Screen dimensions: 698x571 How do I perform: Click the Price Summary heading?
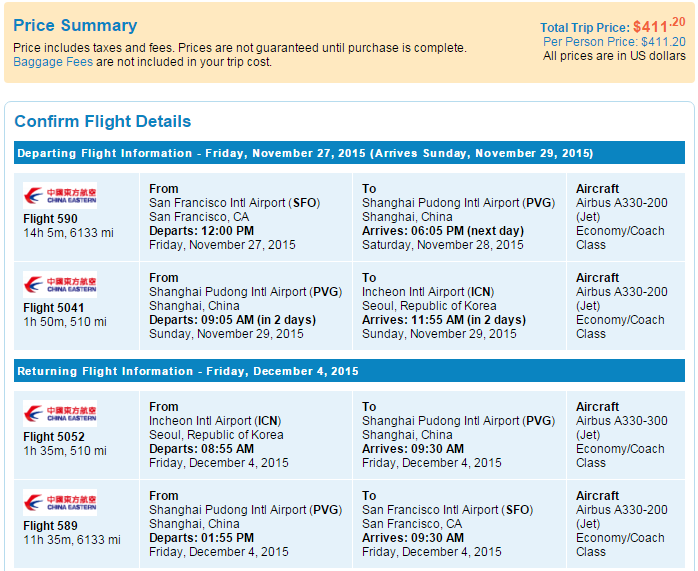click(75, 25)
